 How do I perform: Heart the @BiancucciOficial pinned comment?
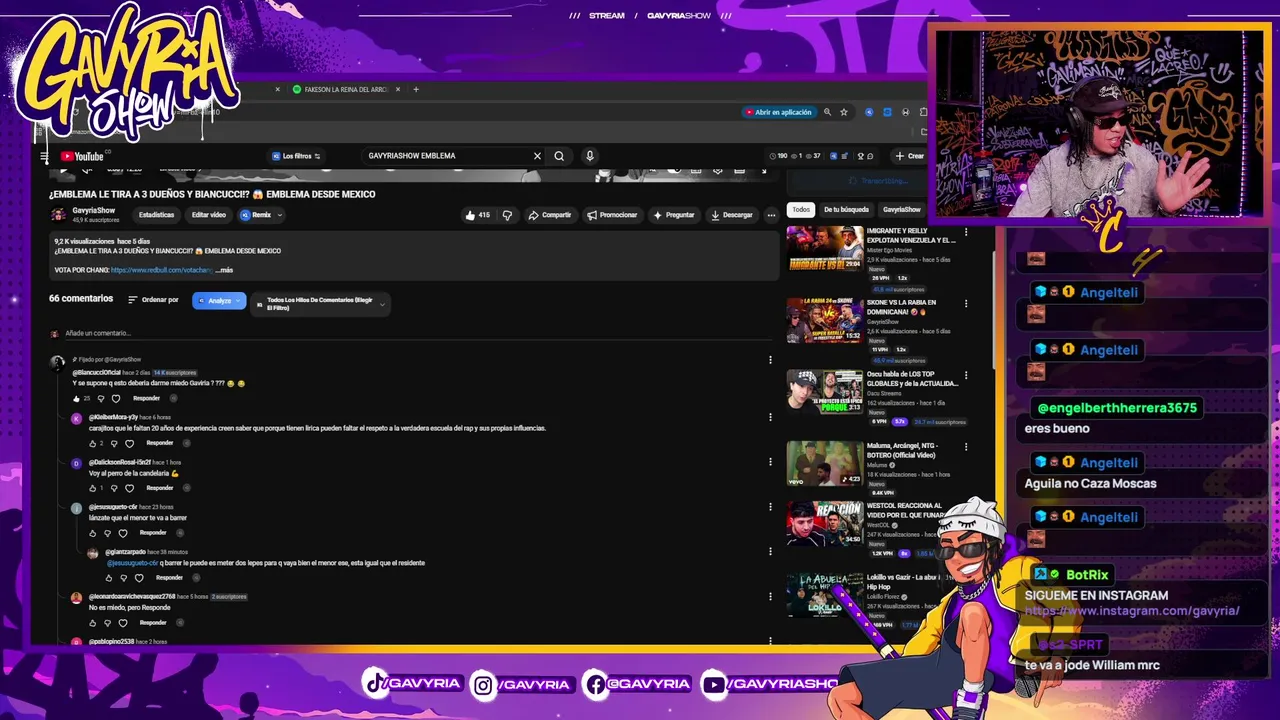tap(116, 398)
